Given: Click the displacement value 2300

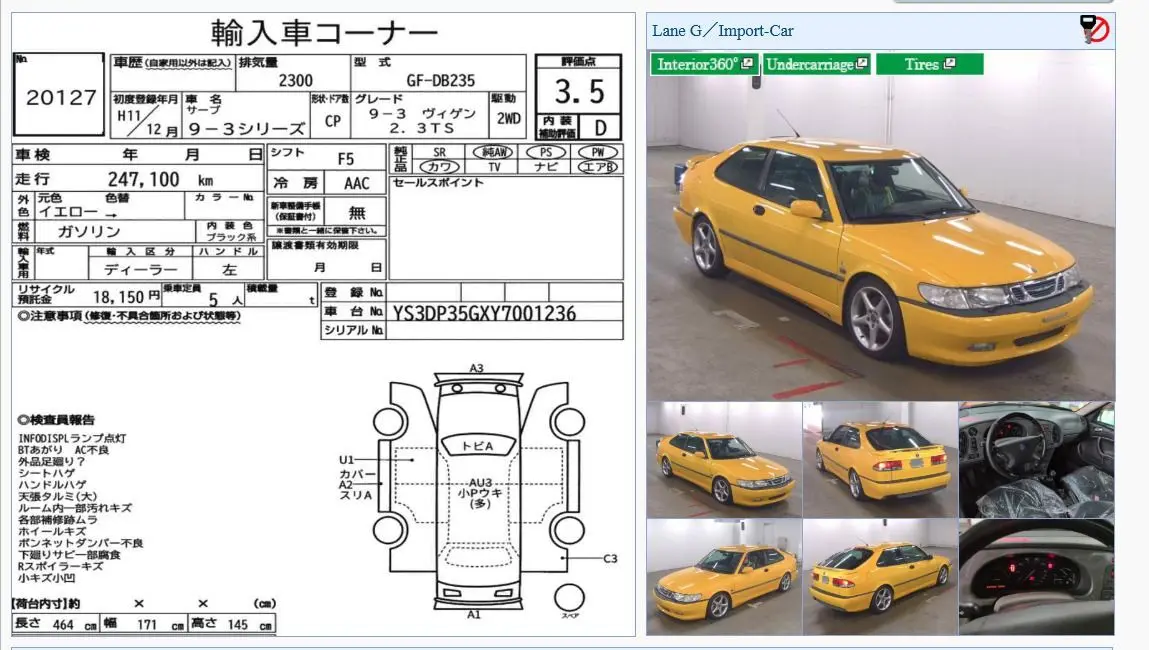Looking at the screenshot, I should 295,80.
